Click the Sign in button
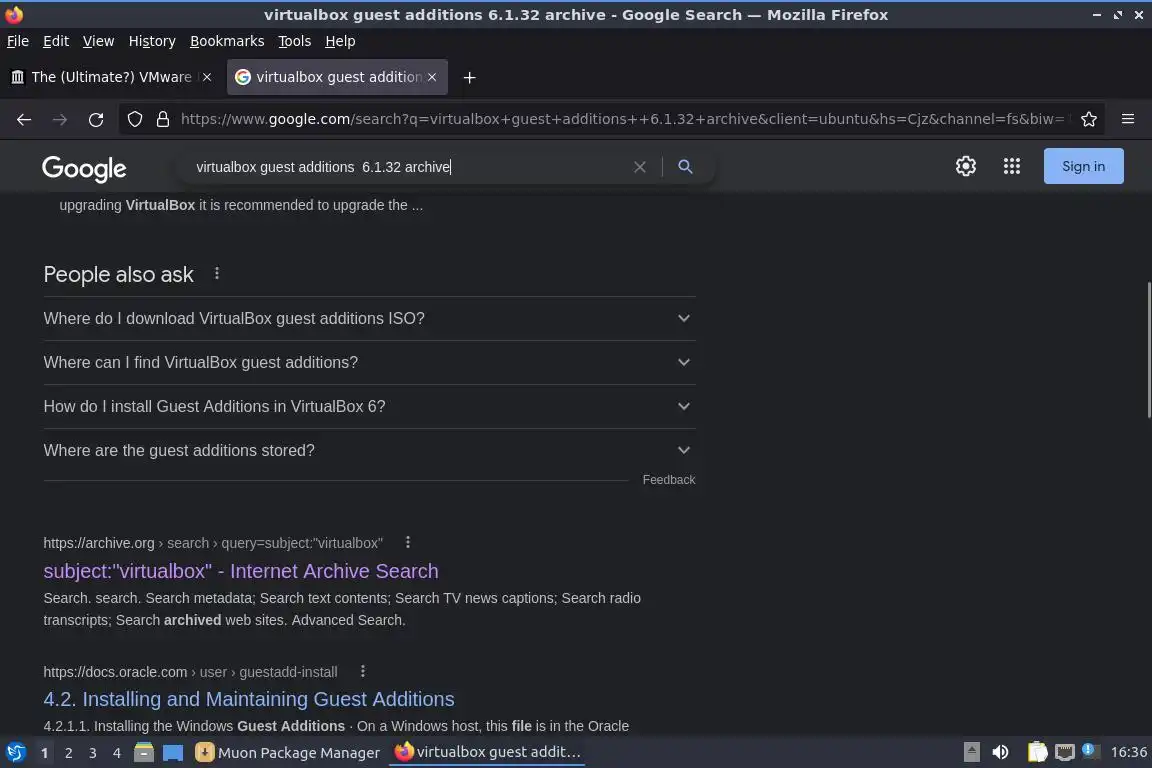1152x768 pixels. [x=1083, y=166]
